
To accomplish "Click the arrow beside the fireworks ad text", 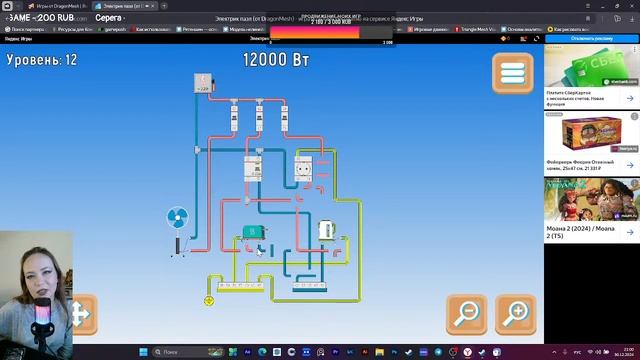I will click(x=630, y=165).
